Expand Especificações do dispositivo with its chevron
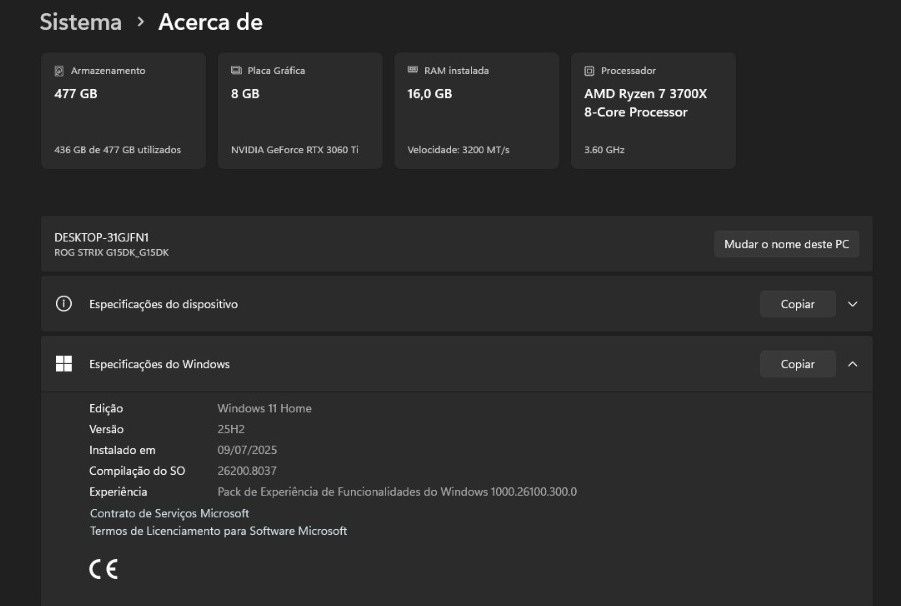 coord(853,304)
